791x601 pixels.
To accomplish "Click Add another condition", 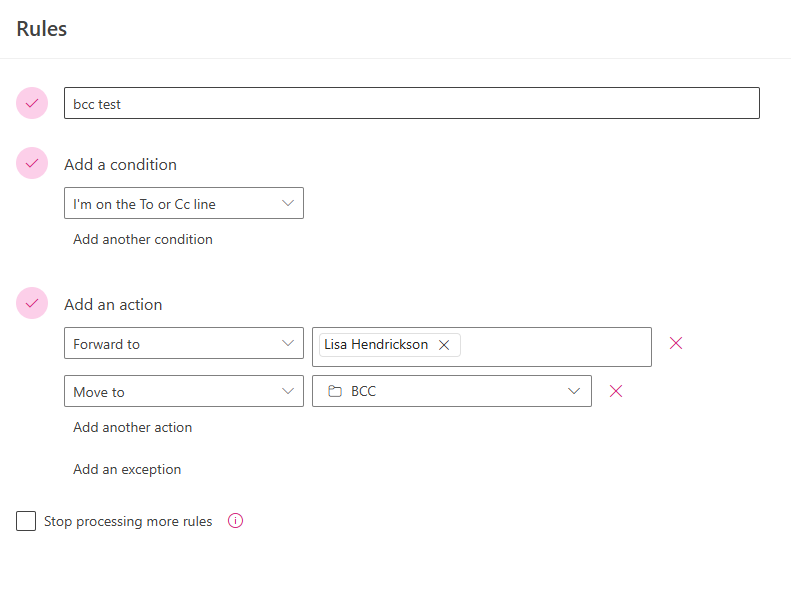I will tap(143, 239).
